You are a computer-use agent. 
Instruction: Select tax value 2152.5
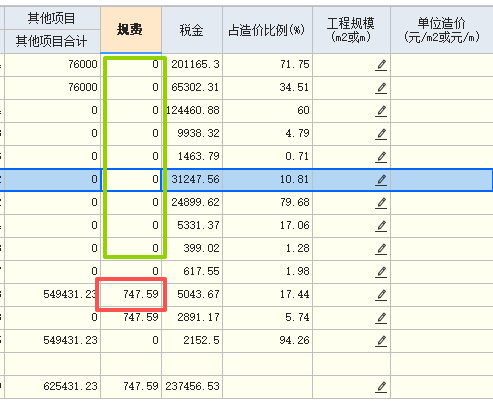point(192,341)
